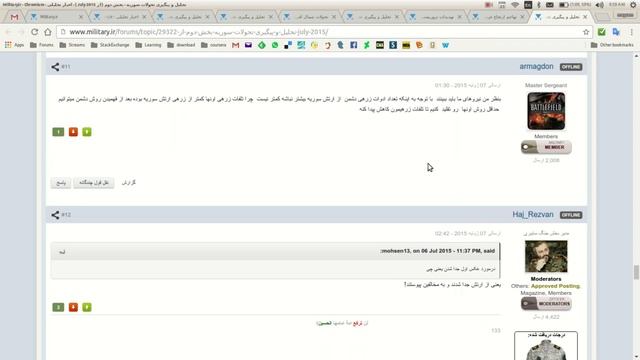
Task: Go to the browser home page
Action: click(48, 32)
